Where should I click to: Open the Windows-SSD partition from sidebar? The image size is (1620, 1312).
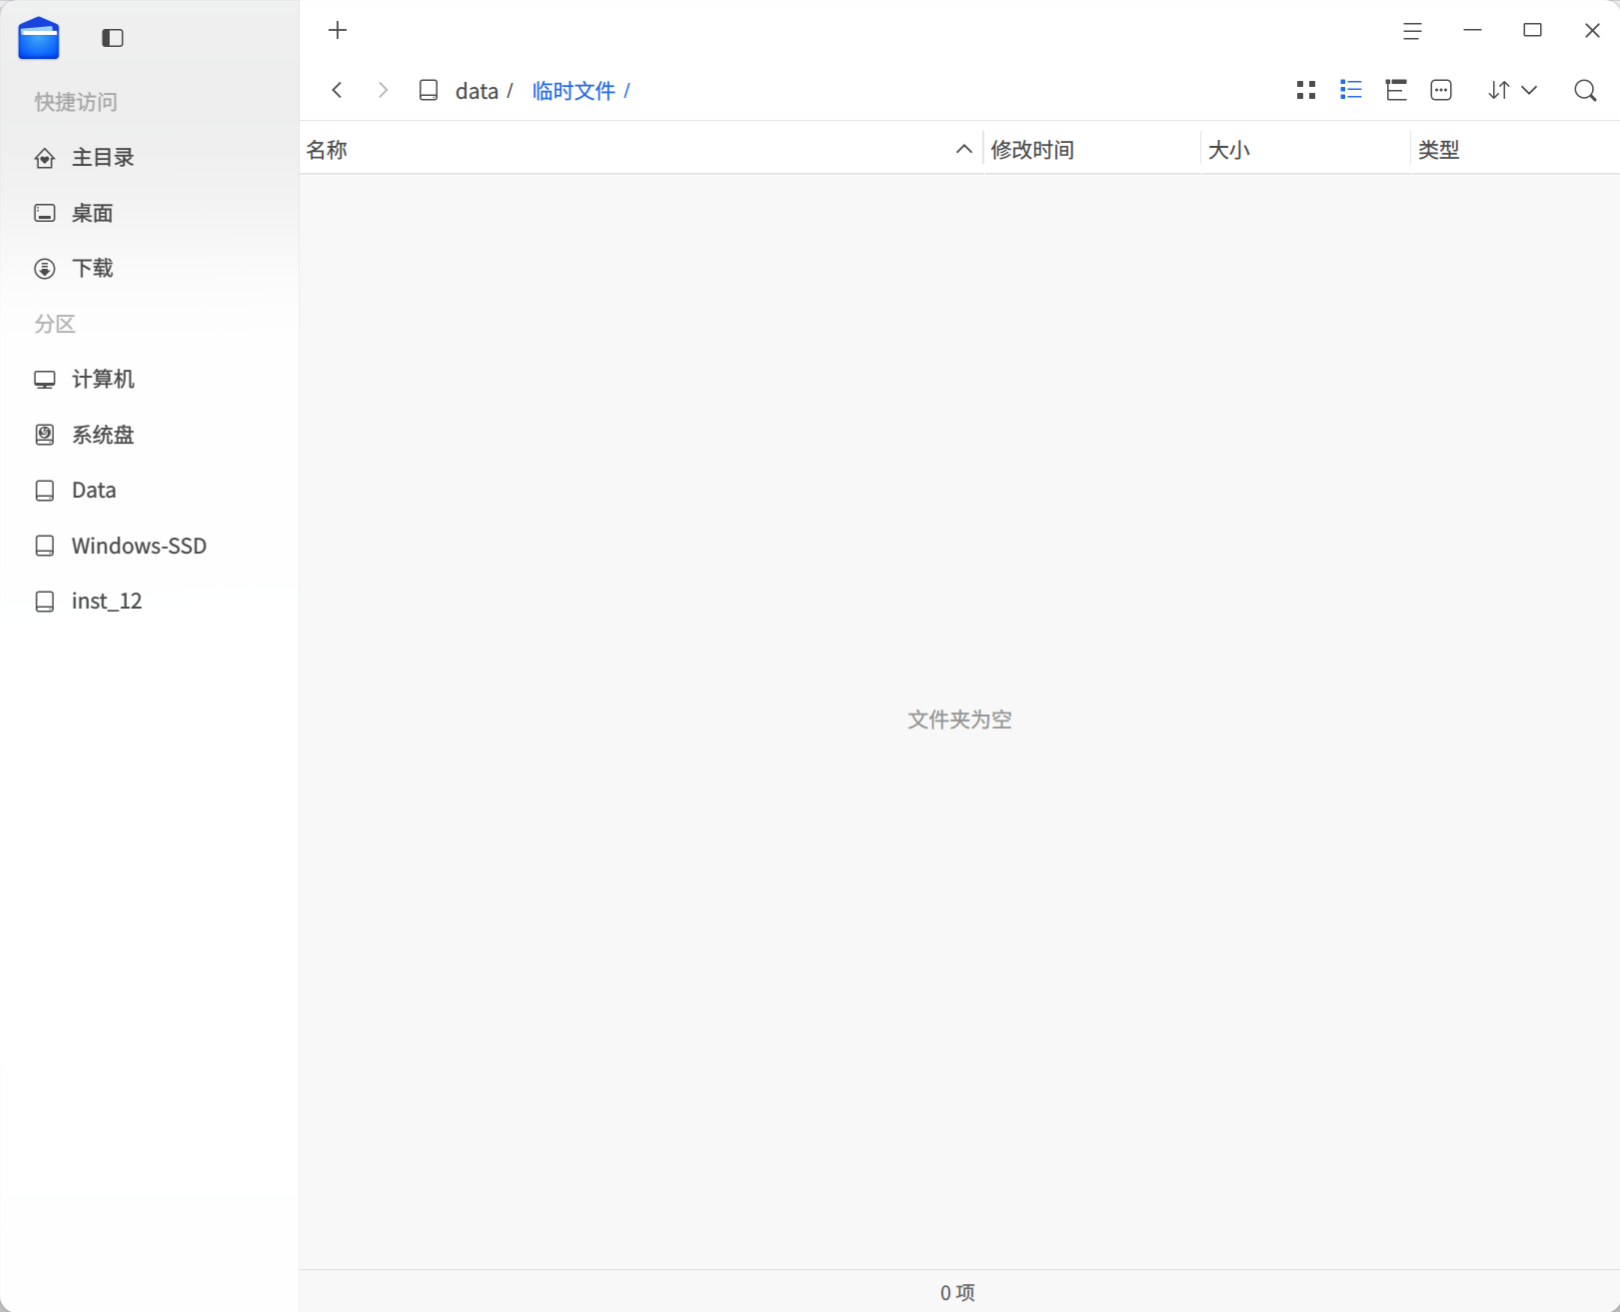coord(138,545)
